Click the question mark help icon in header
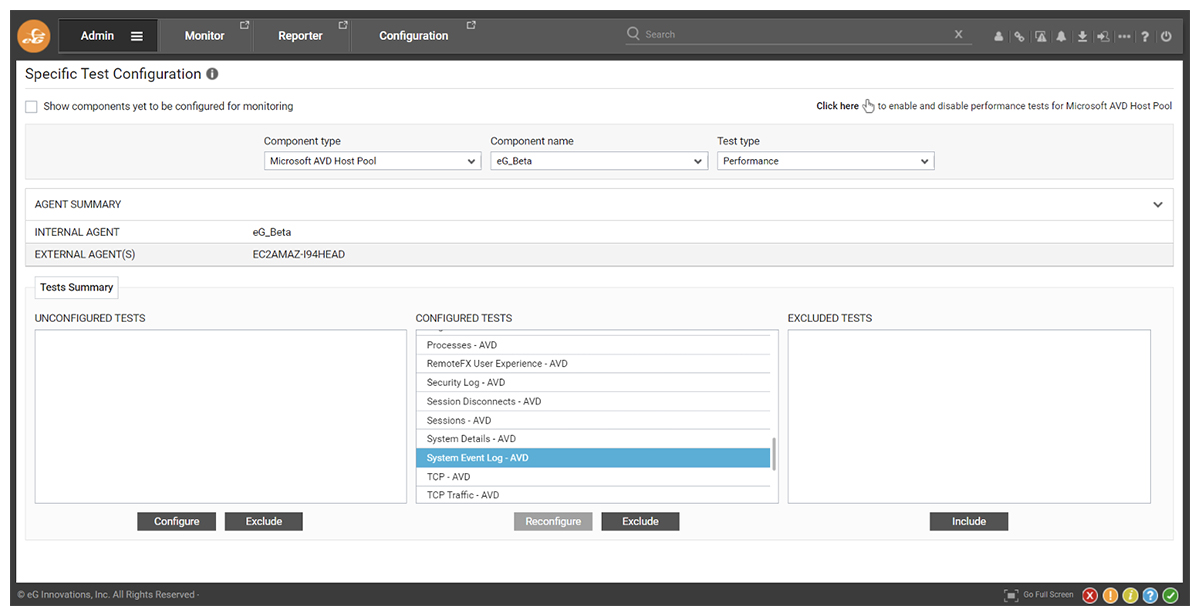 (1145, 36)
